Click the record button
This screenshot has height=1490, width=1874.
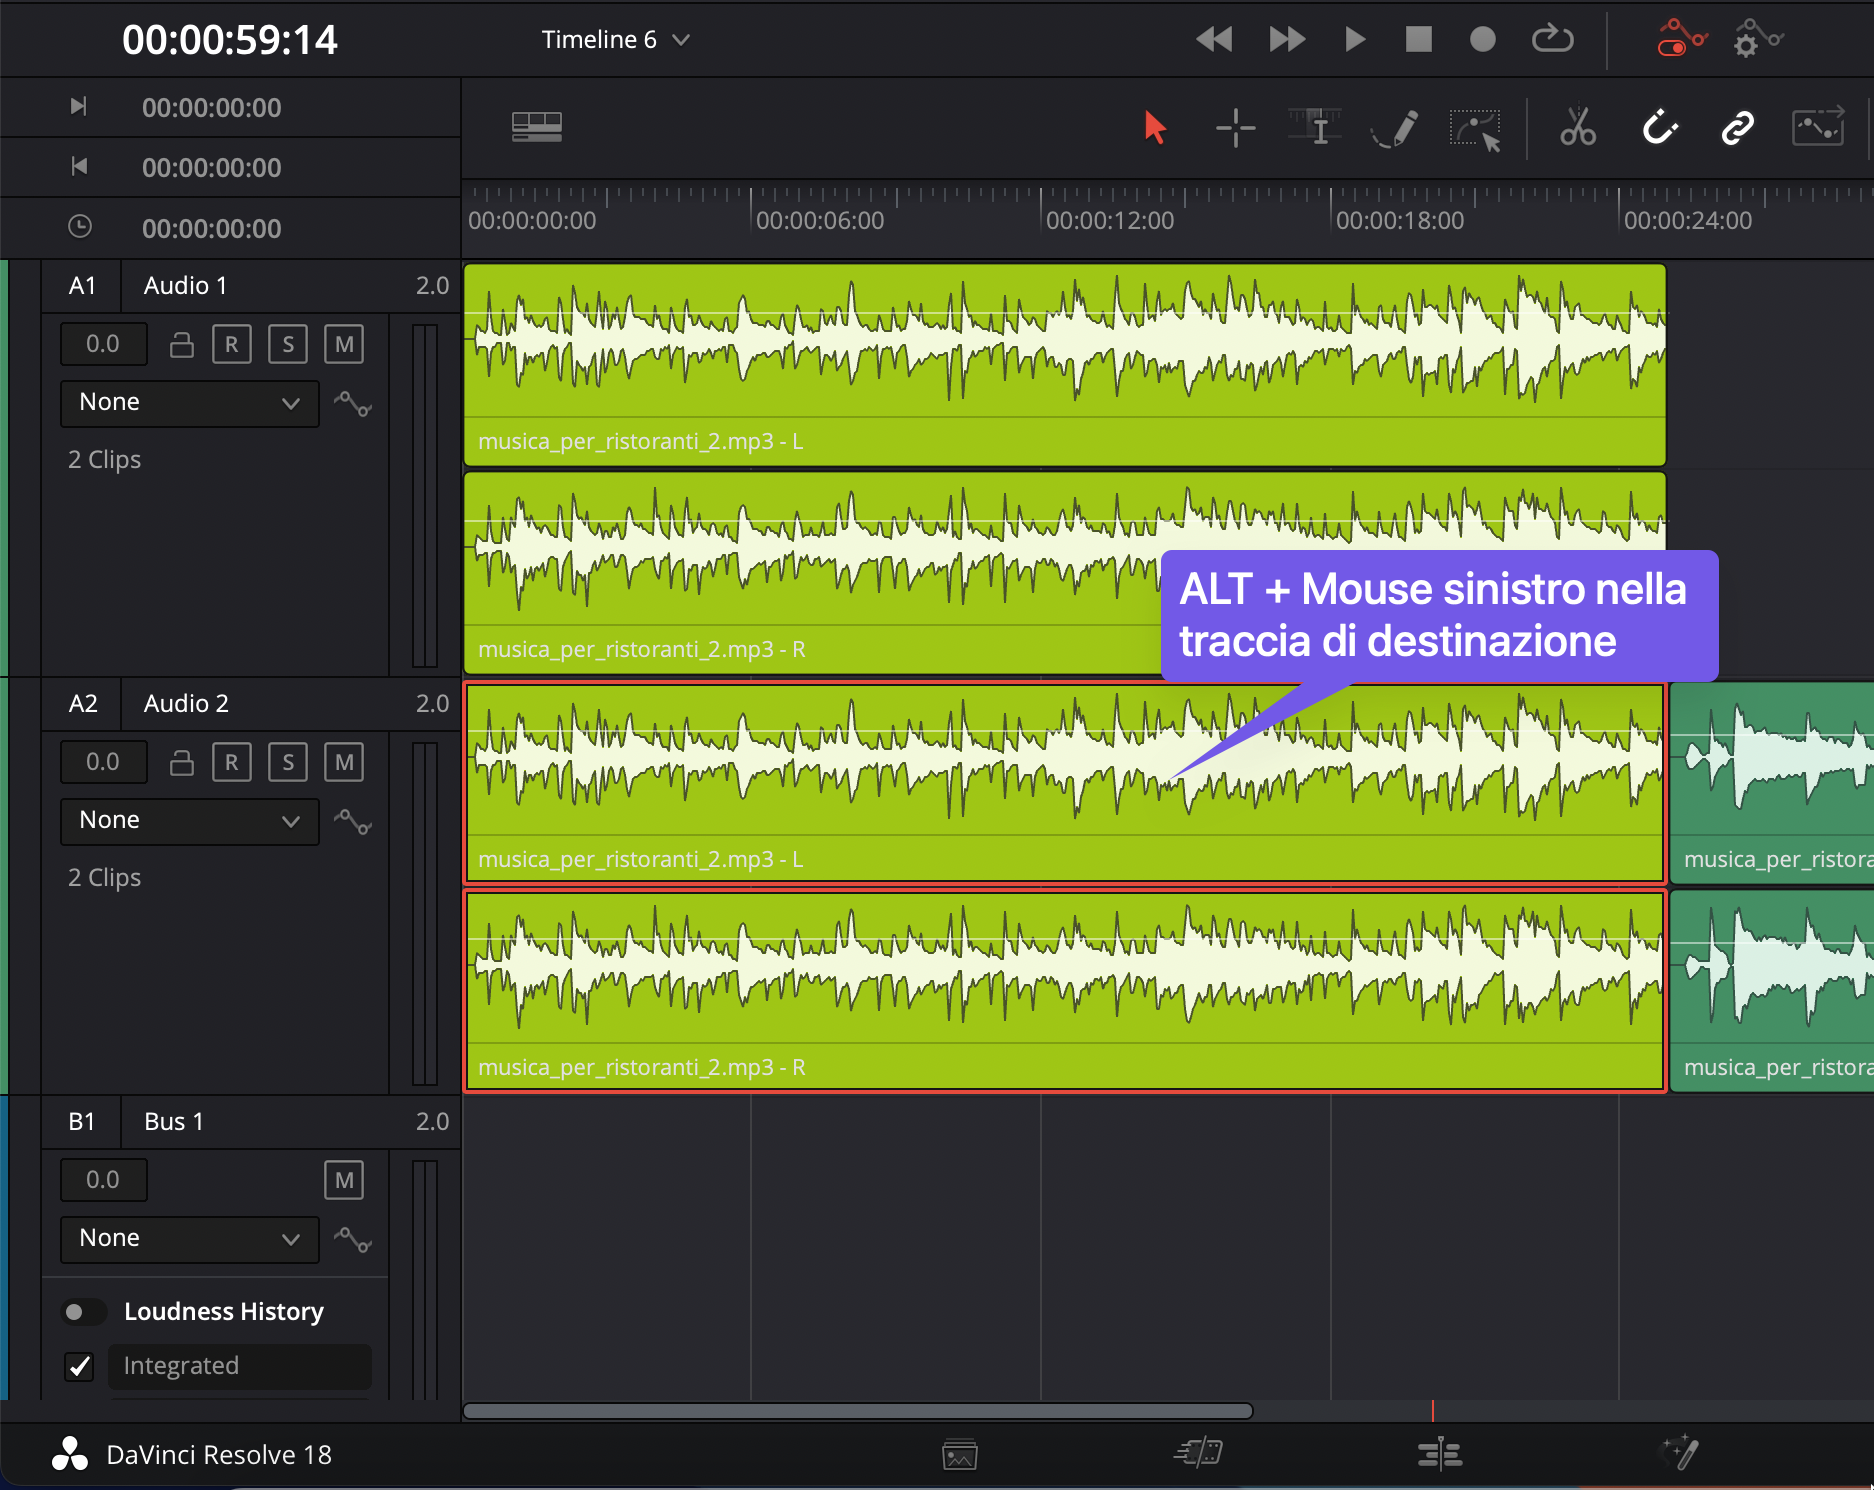[1482, 40]
